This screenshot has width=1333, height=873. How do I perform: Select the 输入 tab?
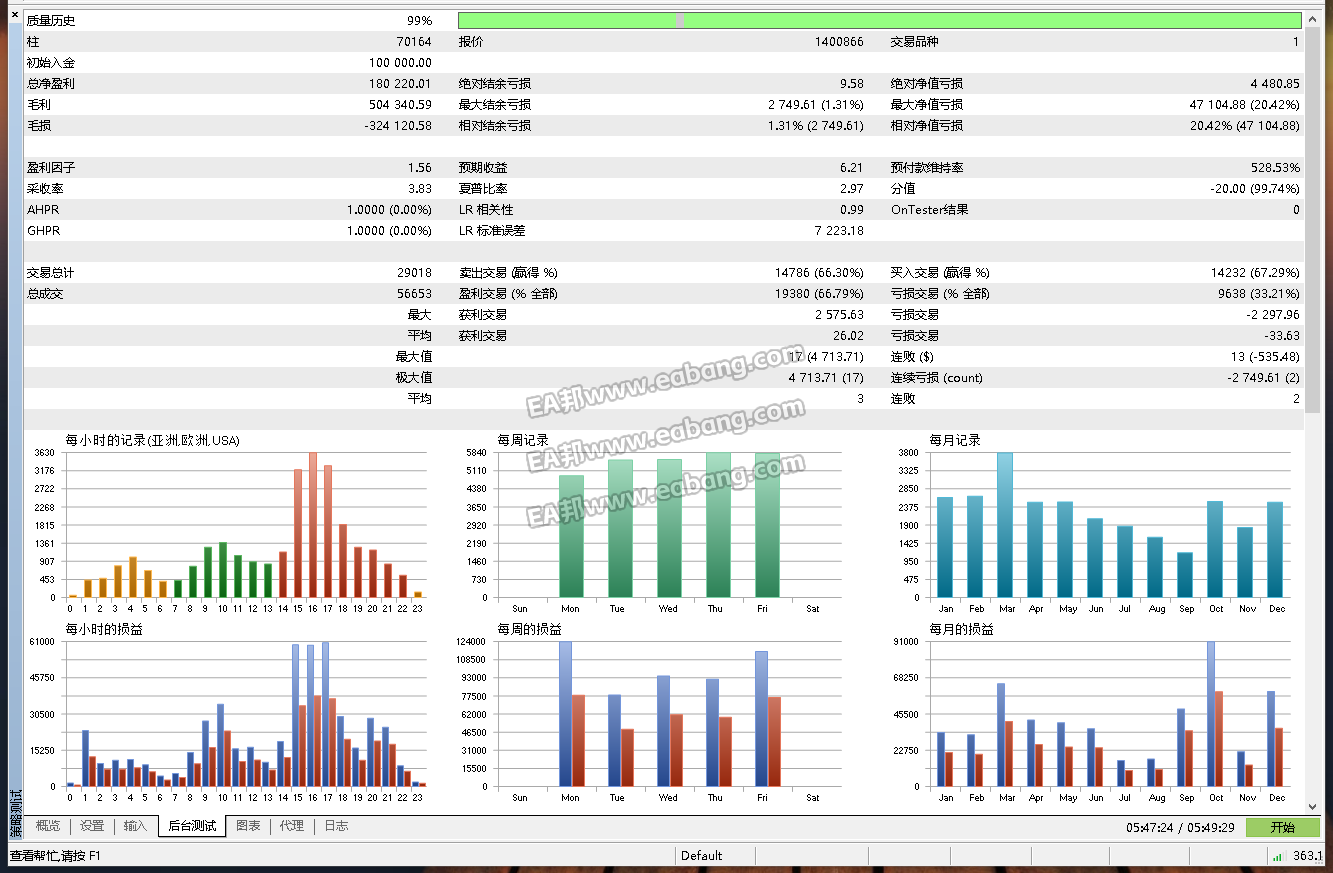click(135, 826)
